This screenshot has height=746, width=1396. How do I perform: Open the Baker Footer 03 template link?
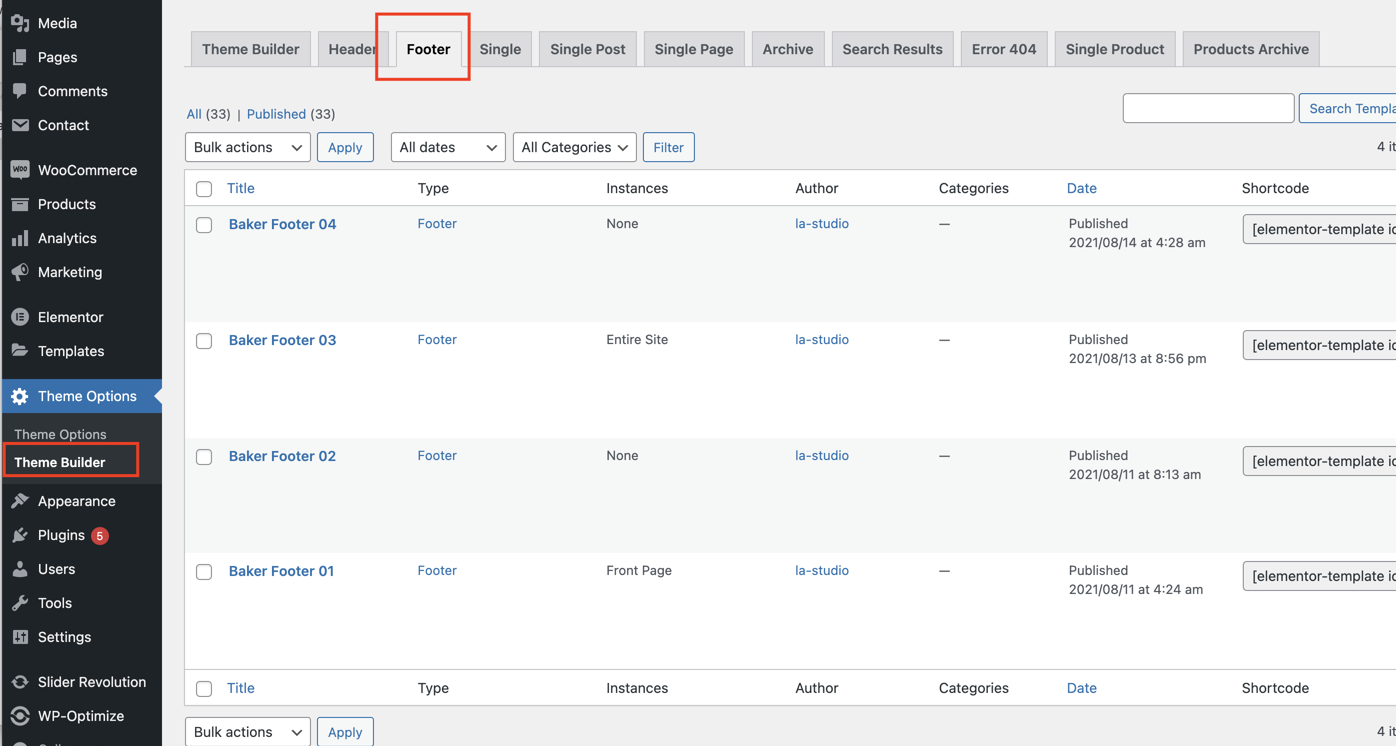click(x=282, y=340)
